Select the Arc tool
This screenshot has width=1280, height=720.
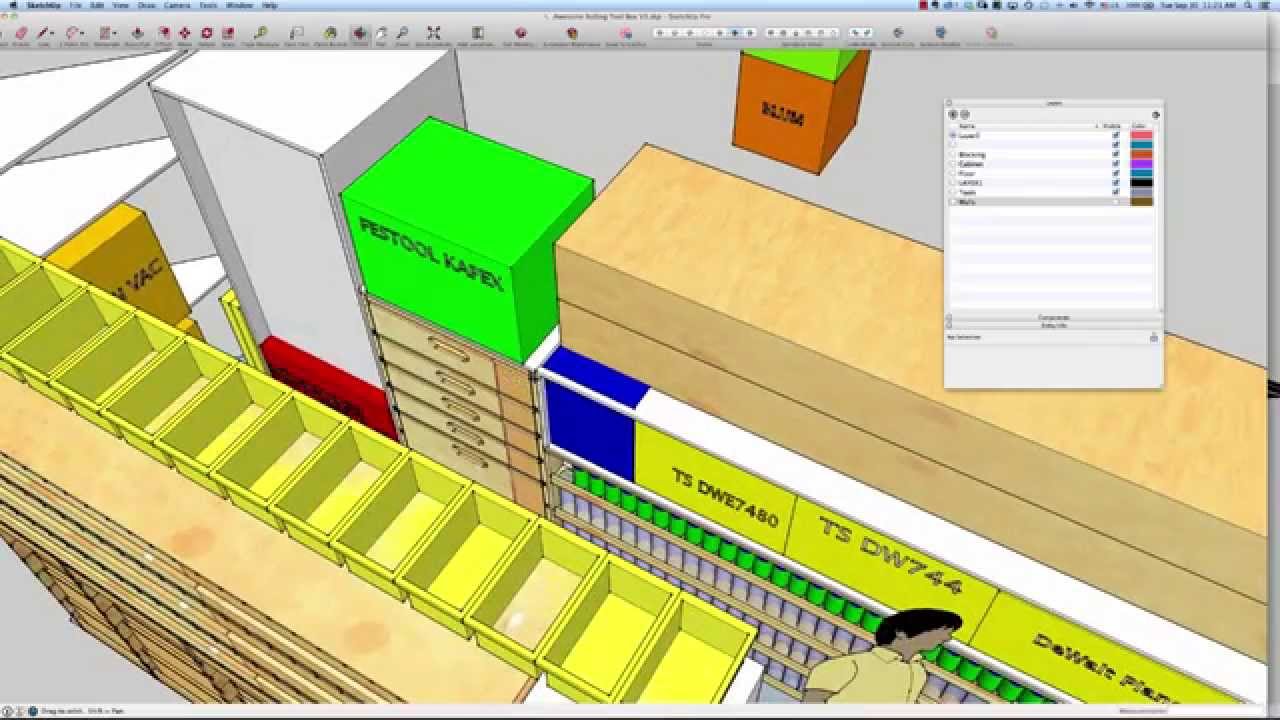click(x=71, y=33)
